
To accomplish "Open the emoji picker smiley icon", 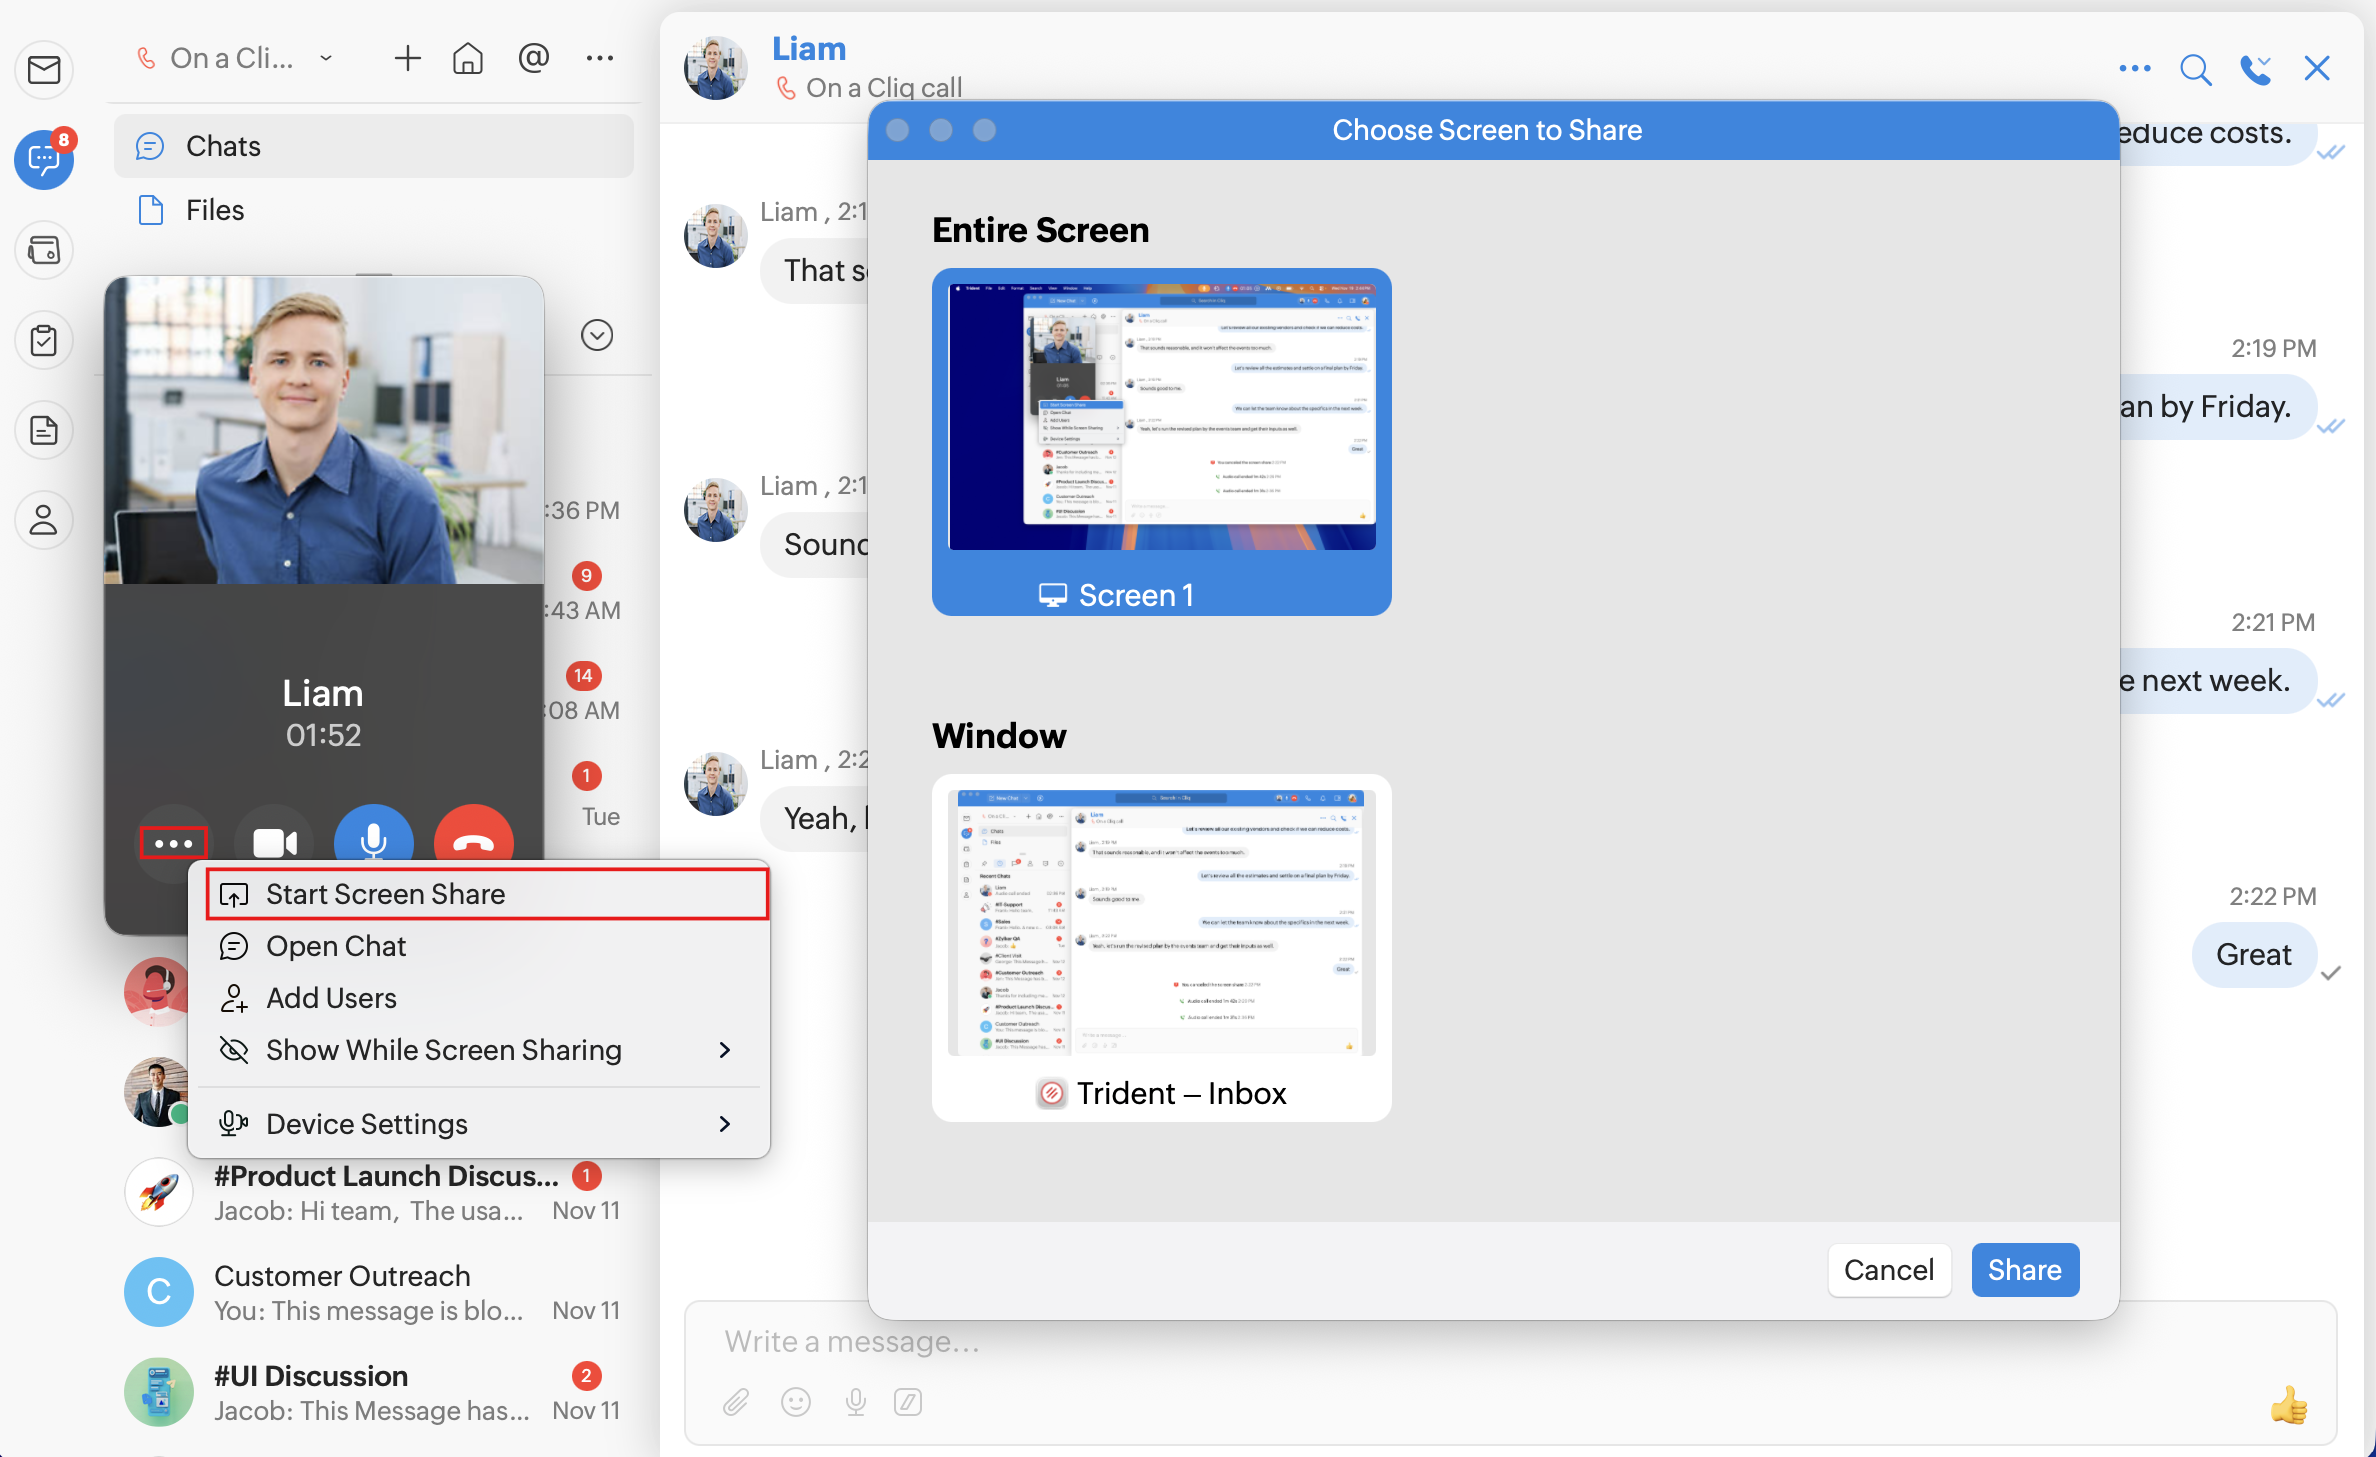I will (796, 1402).
